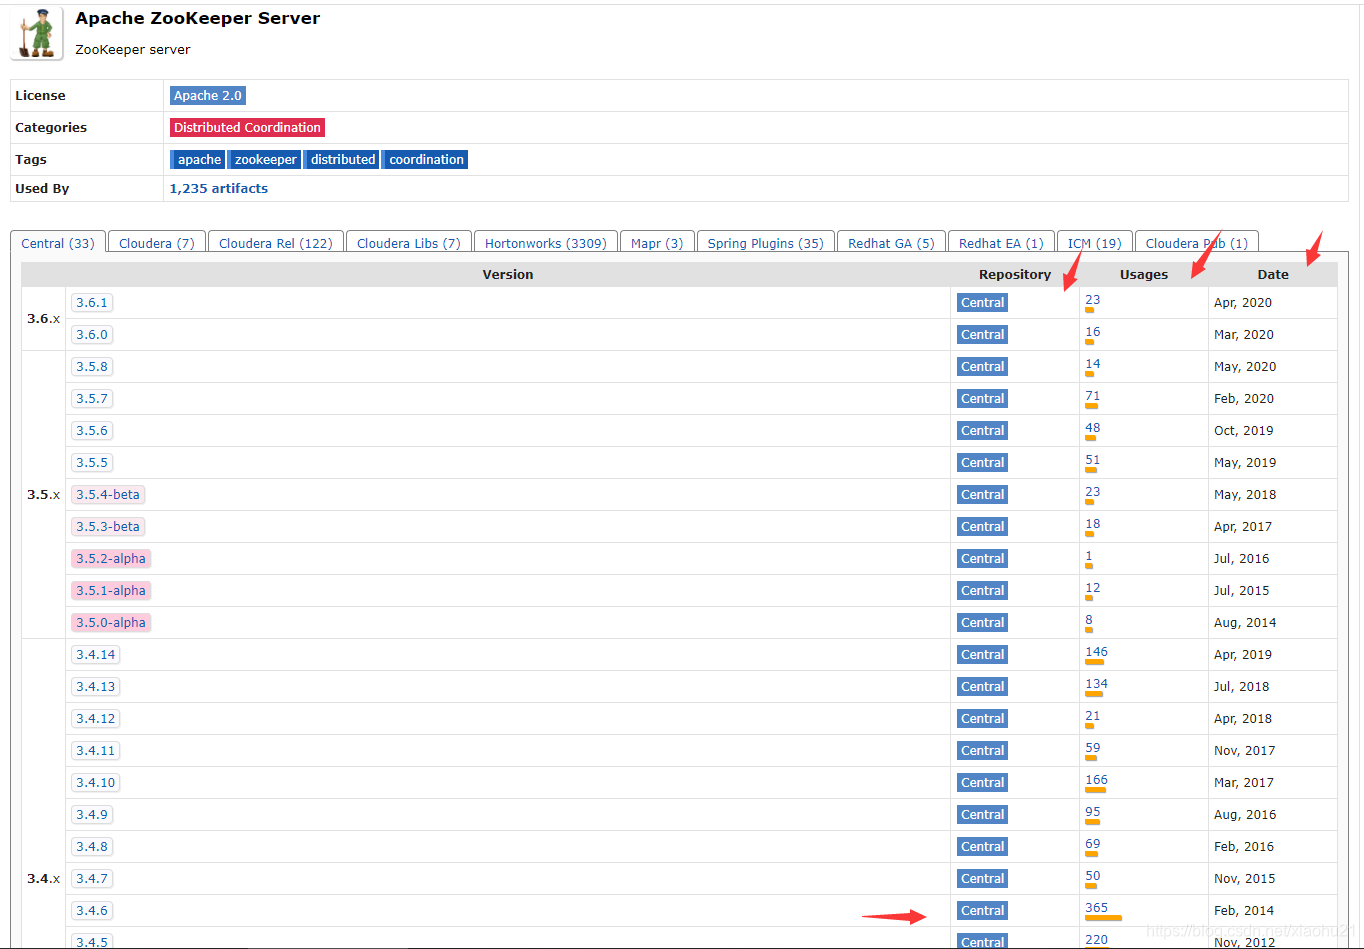Click Central badge in the 3.4.6 row

point(982,910)
